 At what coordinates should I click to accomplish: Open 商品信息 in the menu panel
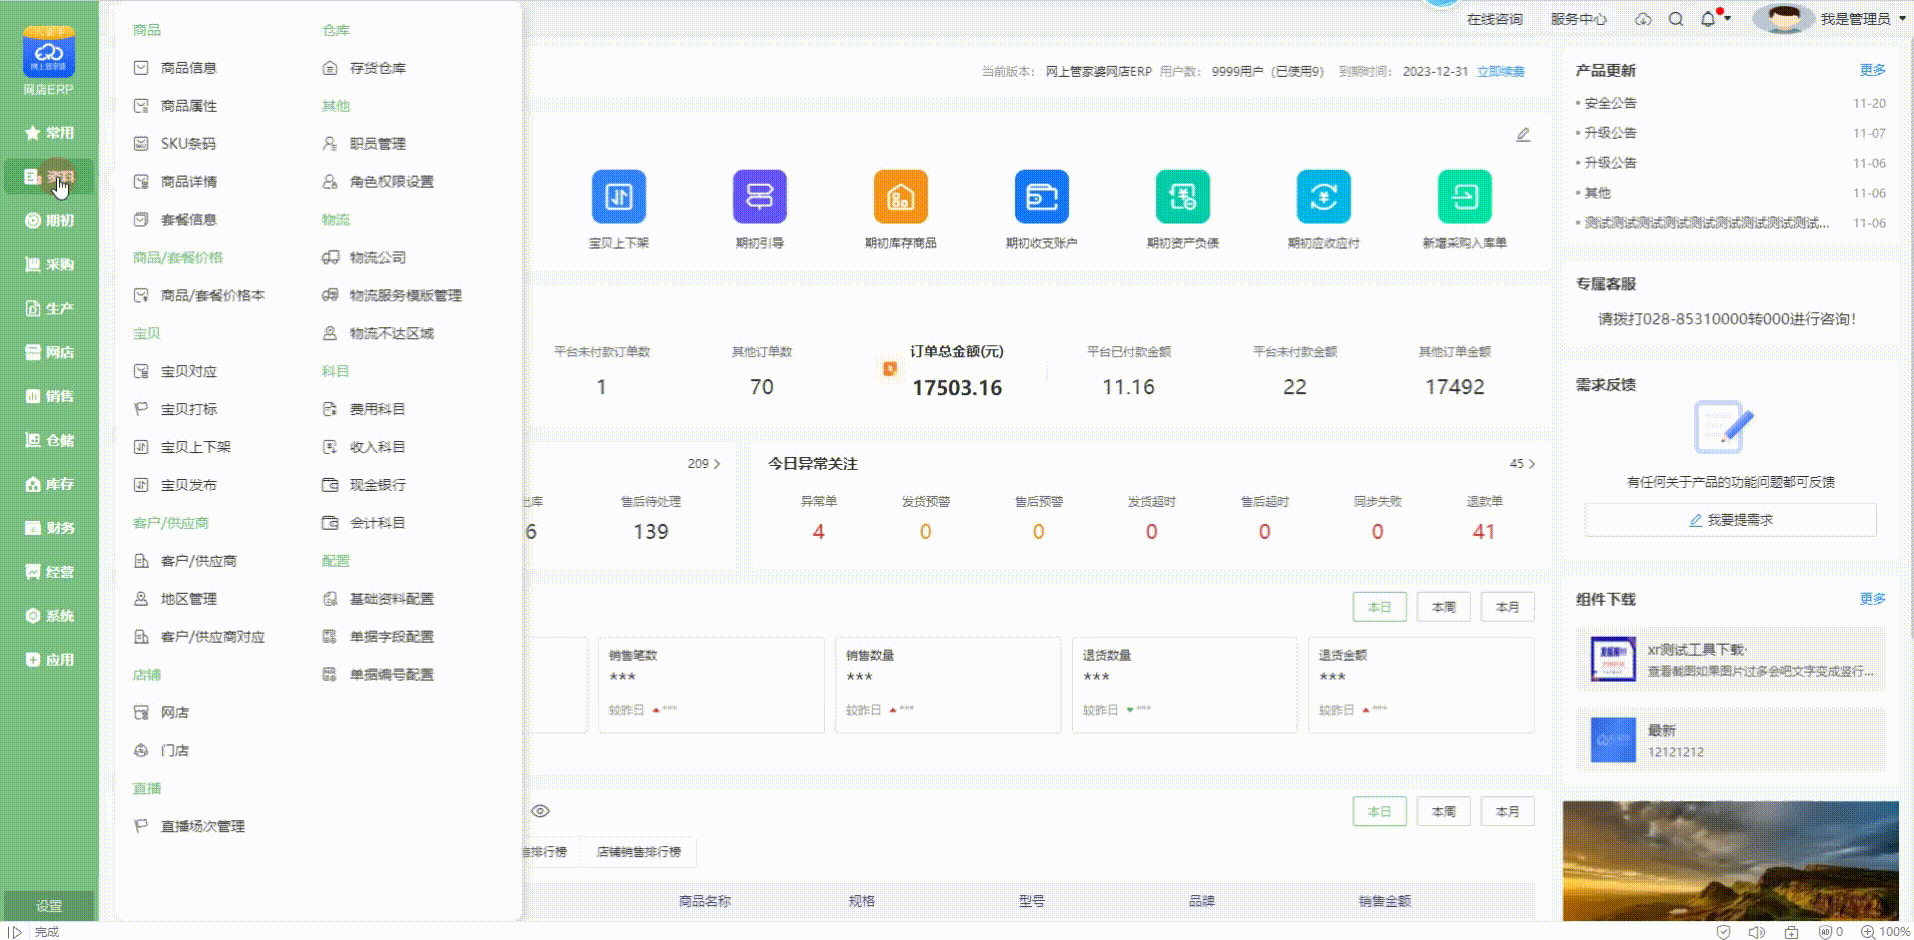pos(188,68)
